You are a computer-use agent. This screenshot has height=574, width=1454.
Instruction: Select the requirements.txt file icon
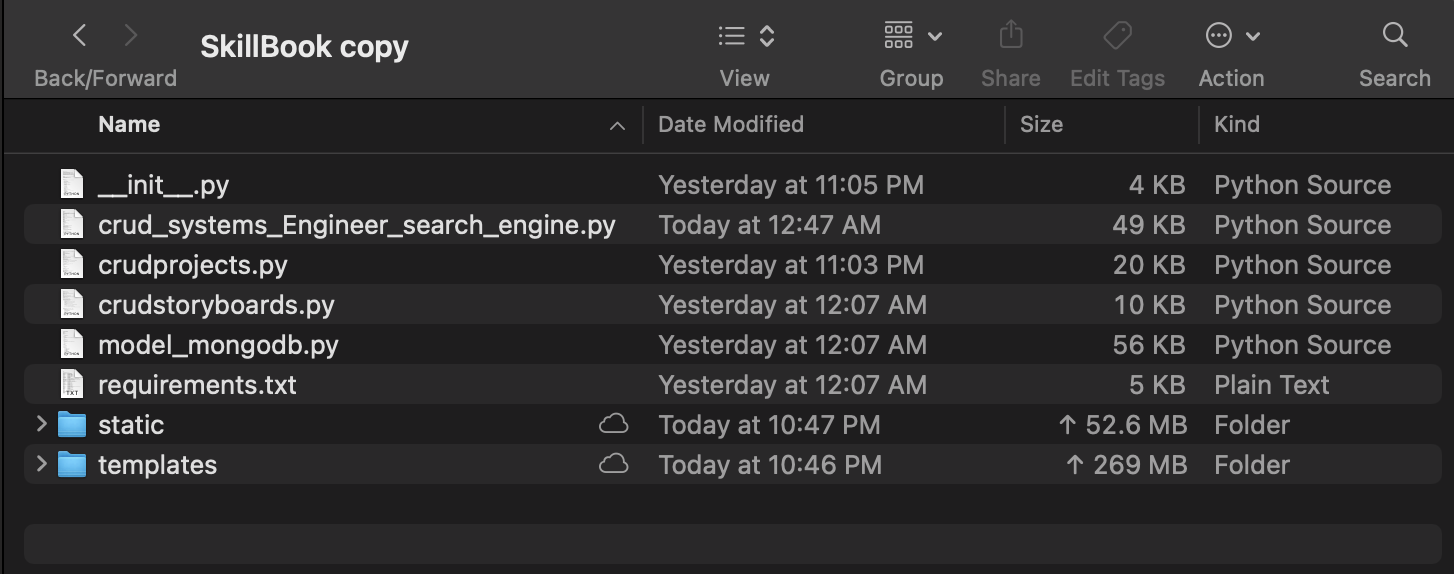coord(71,384)
